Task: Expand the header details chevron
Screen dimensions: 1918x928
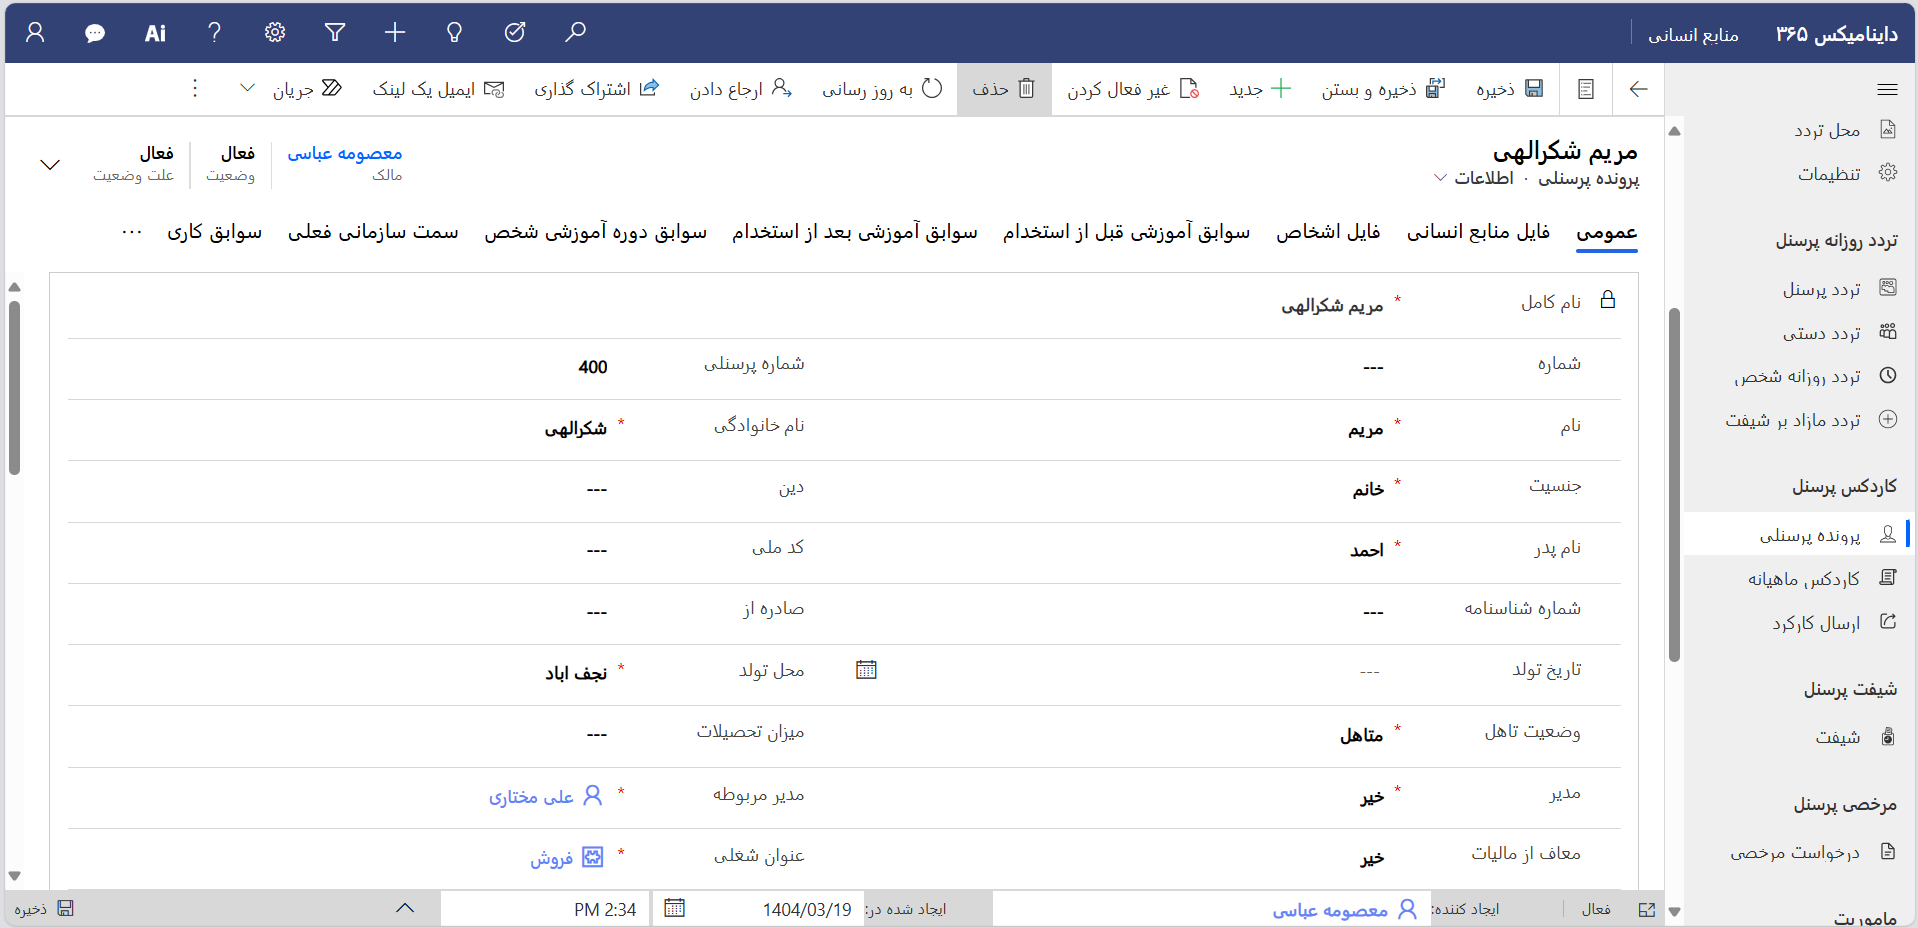Action: tap(50, 165)
